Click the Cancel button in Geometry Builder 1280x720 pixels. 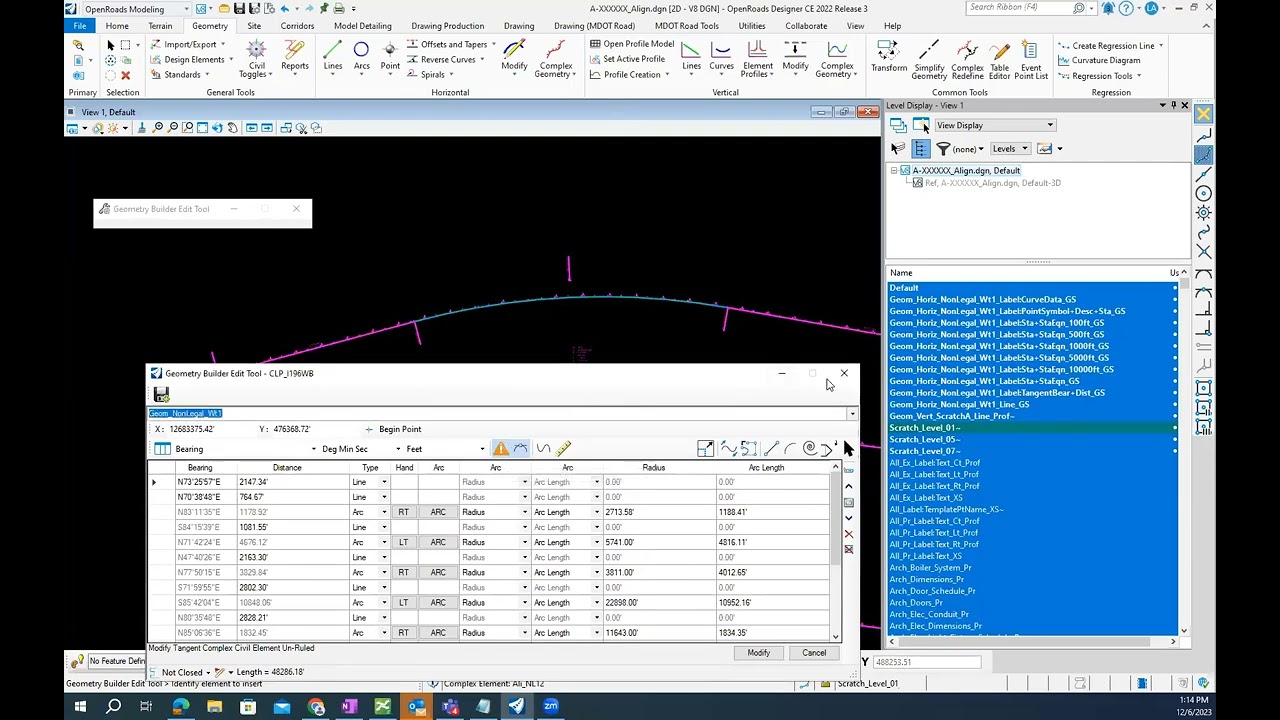(814, 653)
